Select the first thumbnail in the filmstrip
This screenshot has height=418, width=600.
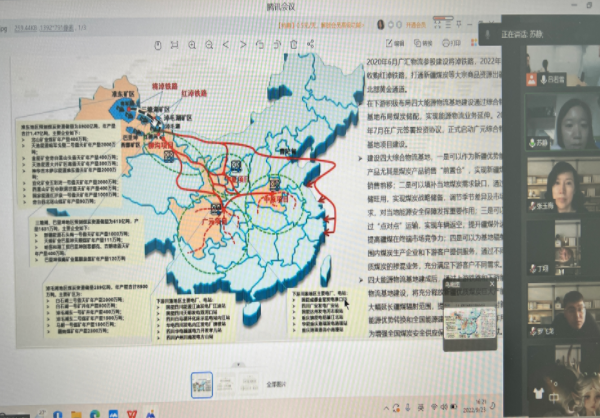(x=202, y=385)
